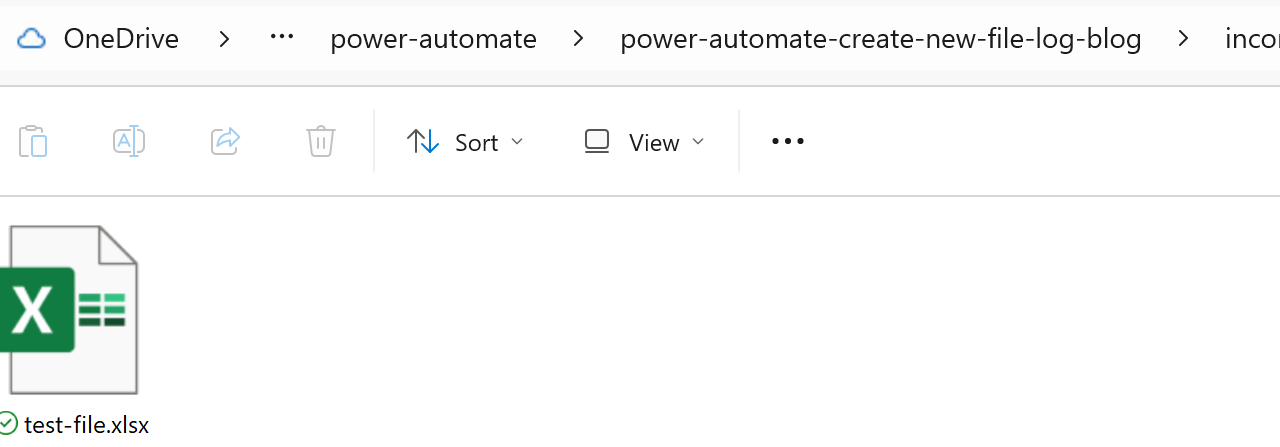Viewport: 1280px width, 447px height.
Task: Click the green sync status checkmark
Action: 9,424
